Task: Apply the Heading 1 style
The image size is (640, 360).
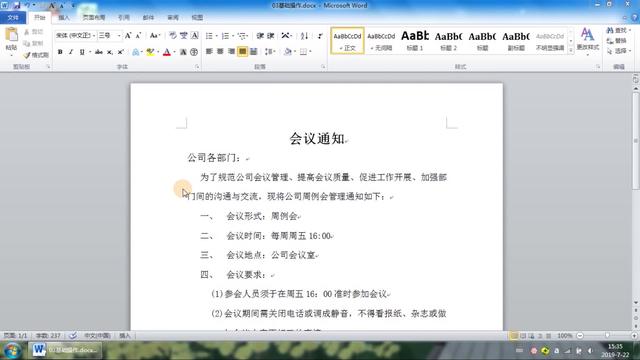Action: pos(415,41)
